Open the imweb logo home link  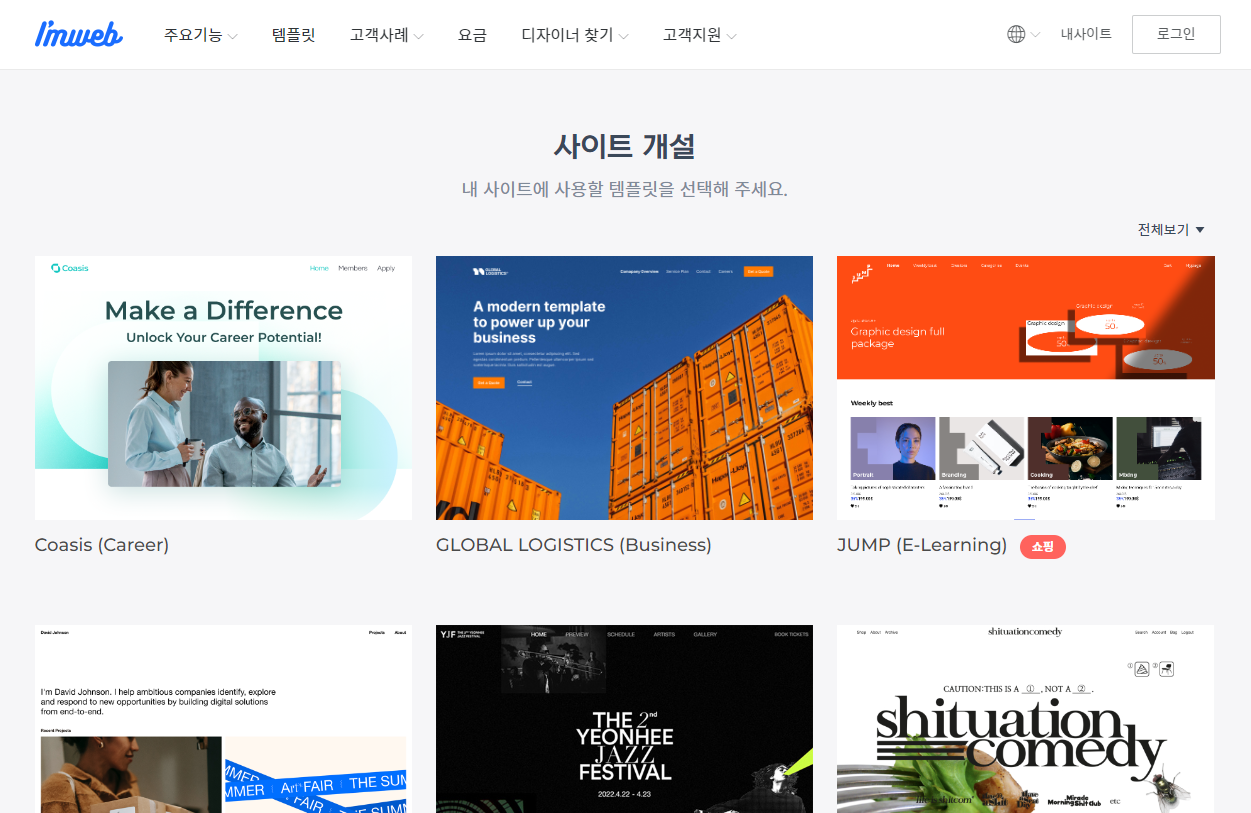pyautogui.click(x=78, y=34)
